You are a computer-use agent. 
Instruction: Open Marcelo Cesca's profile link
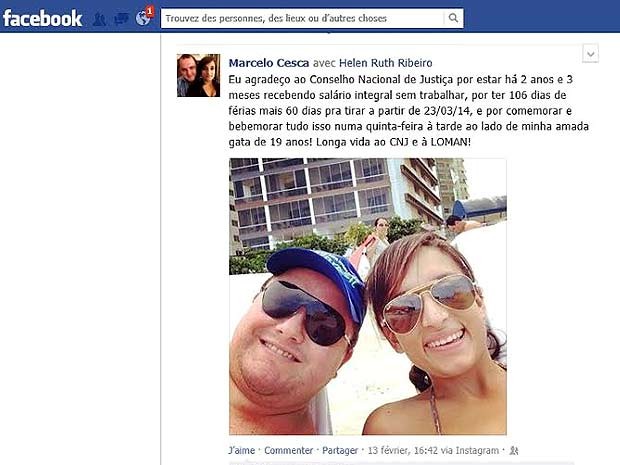269,63
